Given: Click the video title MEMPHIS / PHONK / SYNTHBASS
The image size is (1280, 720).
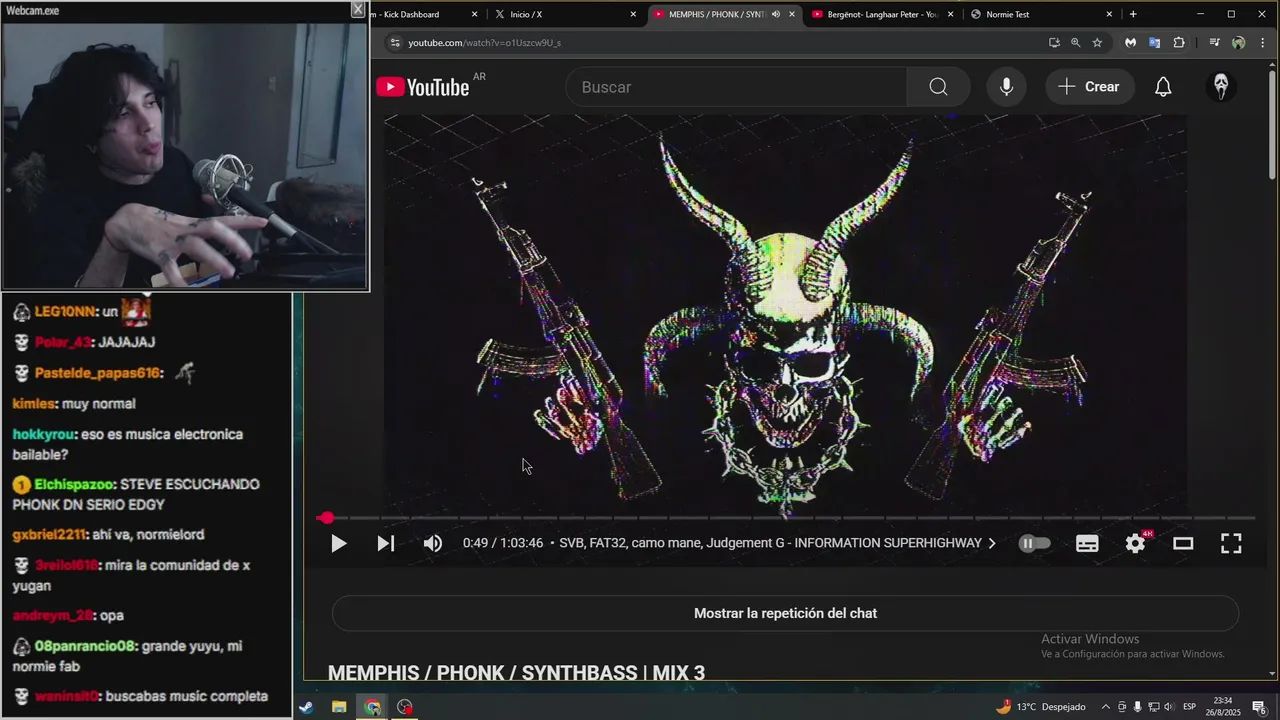Looking at the screenshot, I should [516, 673].
